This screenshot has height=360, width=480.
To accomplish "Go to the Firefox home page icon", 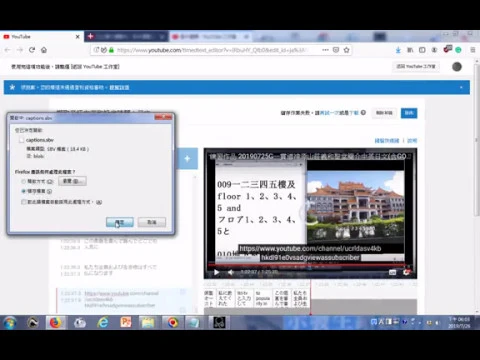I will (44, 50).
